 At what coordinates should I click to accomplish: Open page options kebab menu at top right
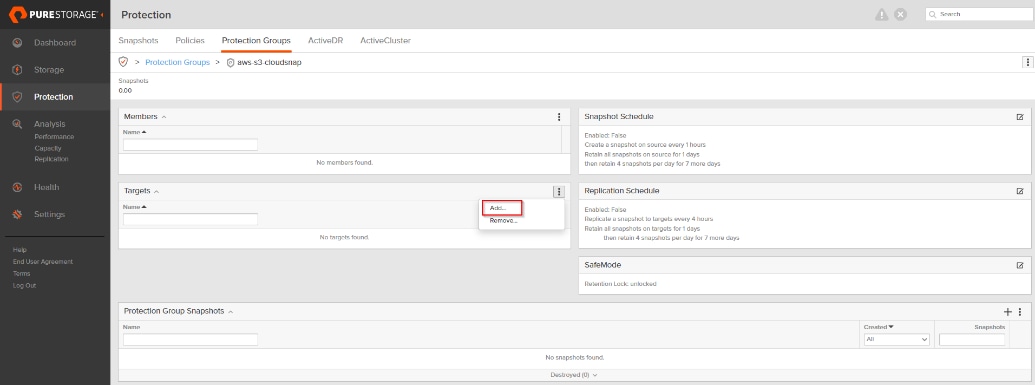click(1027, 62)
